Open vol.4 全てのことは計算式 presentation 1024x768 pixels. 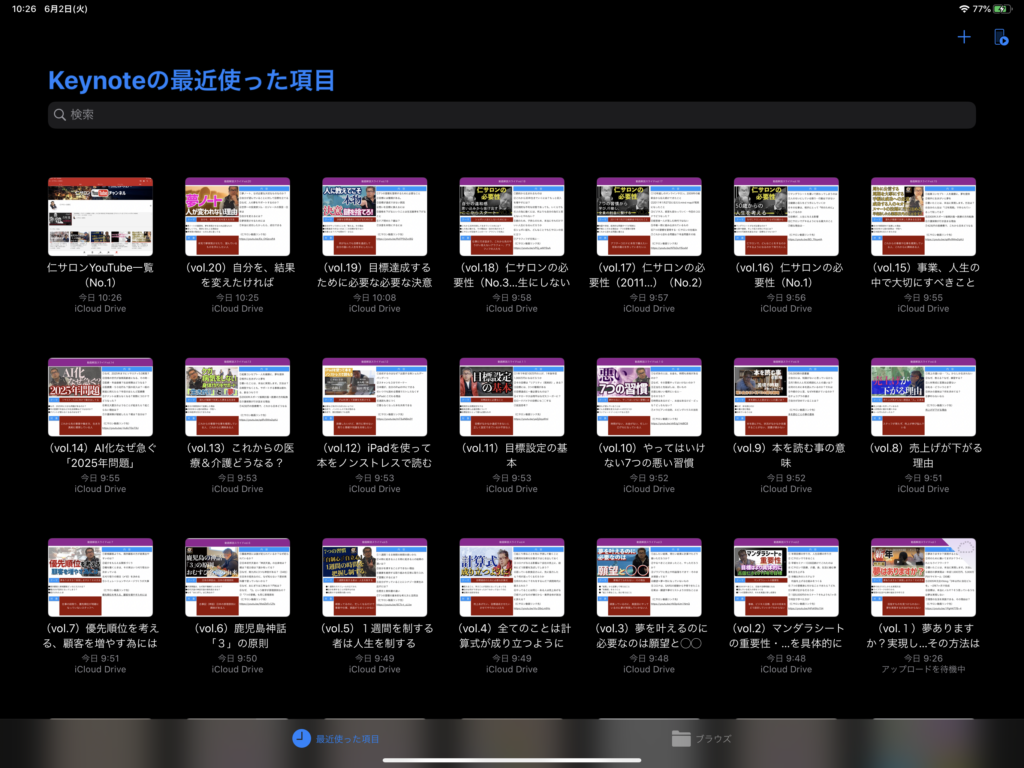(512, 577)
